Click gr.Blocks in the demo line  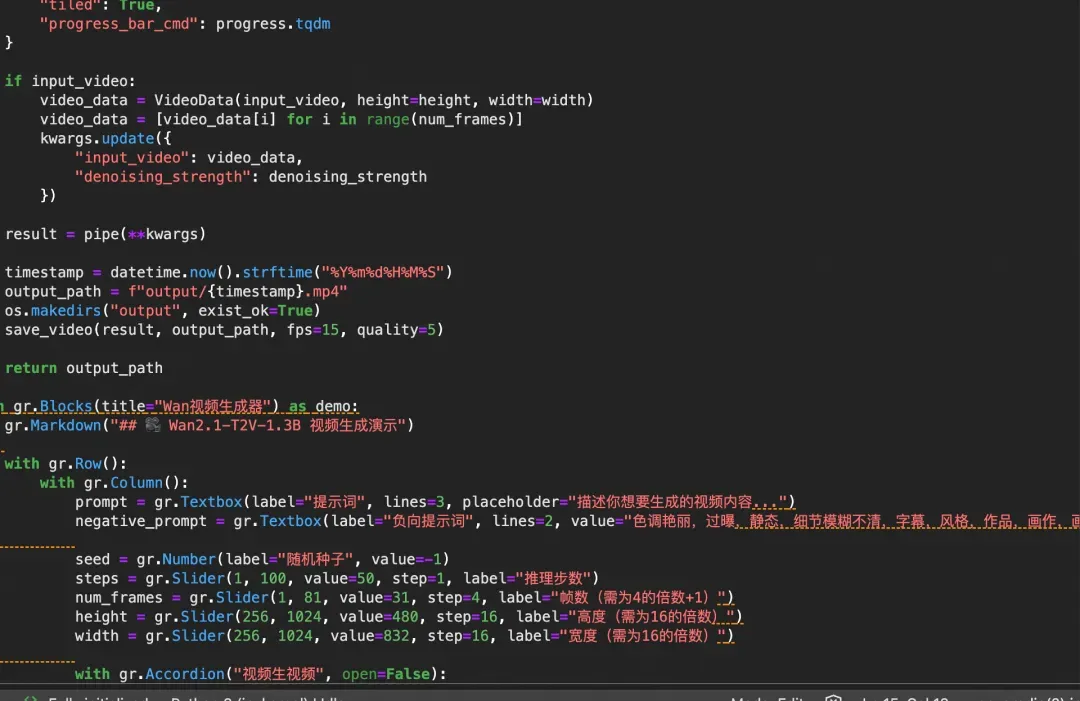click(x=52, y=406)
